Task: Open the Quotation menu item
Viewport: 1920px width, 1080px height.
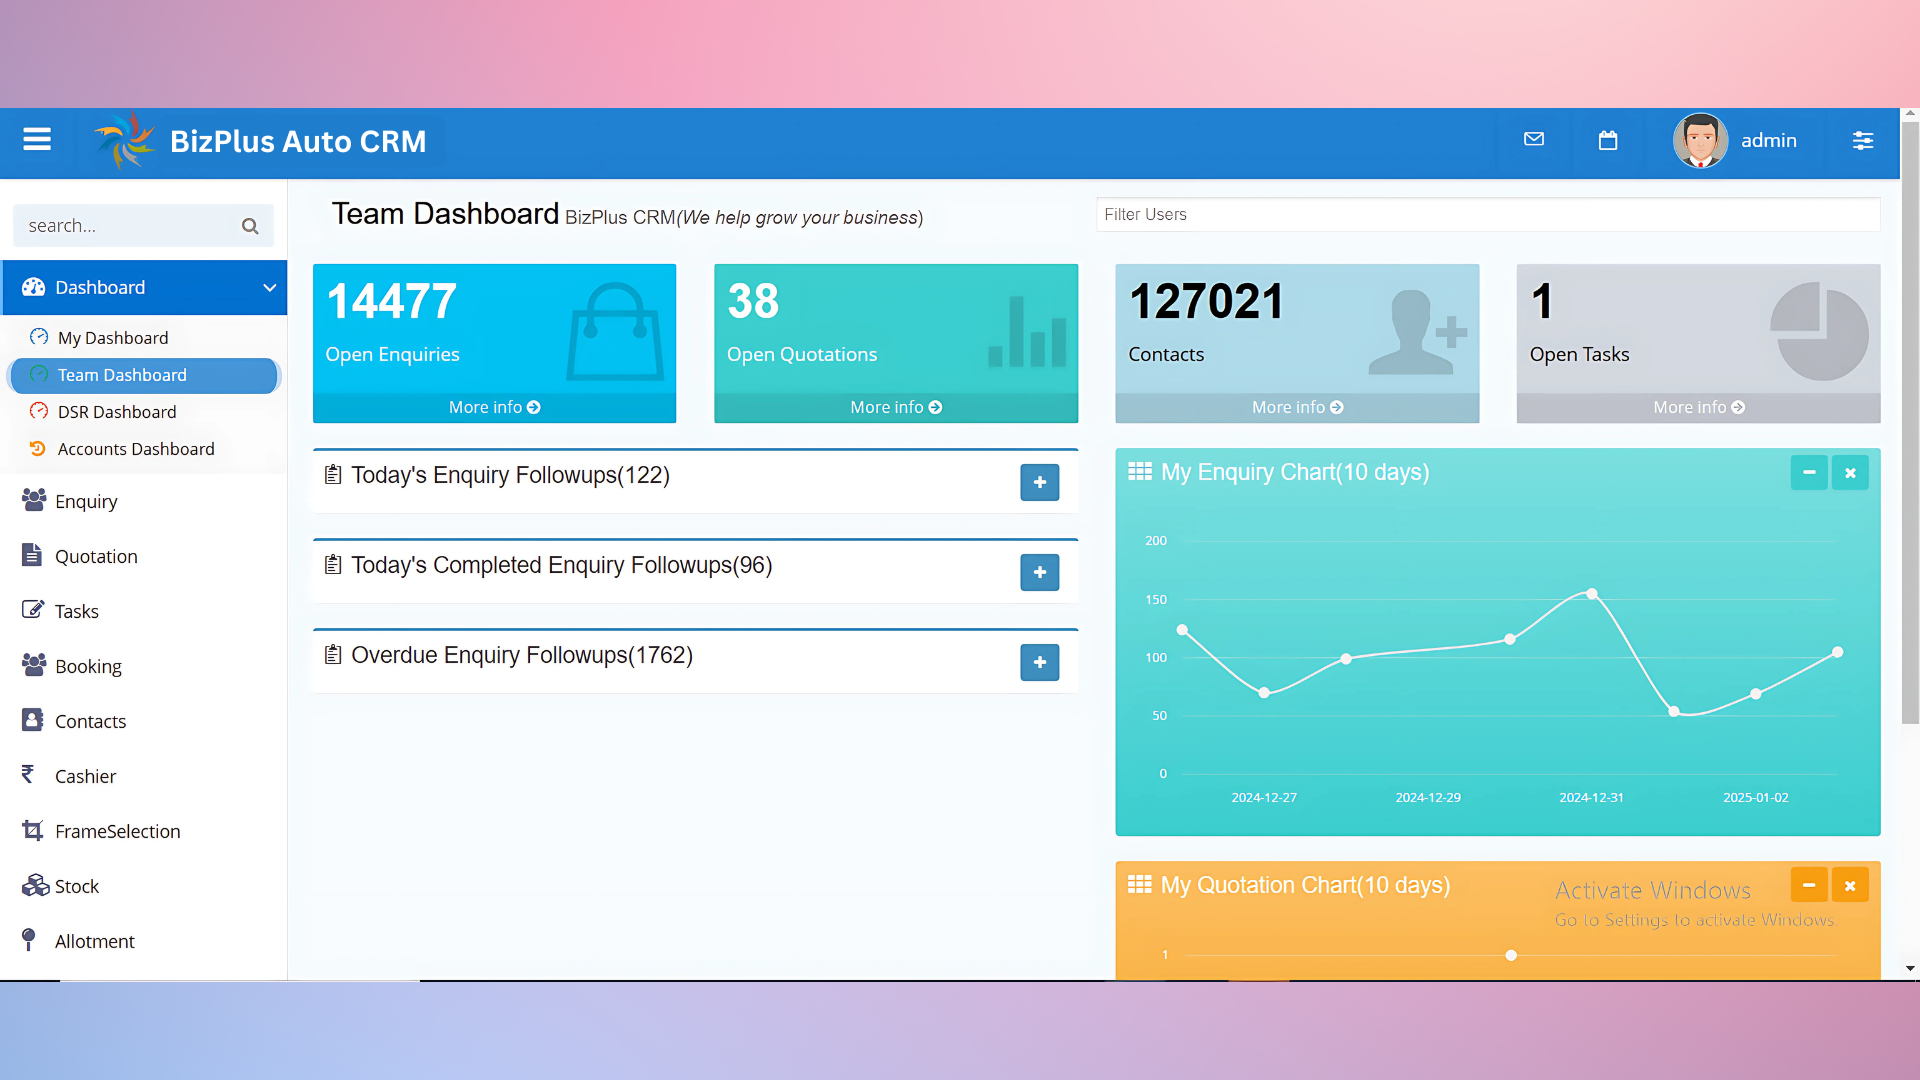Action: pyautogui.click(x=96, y=556)
